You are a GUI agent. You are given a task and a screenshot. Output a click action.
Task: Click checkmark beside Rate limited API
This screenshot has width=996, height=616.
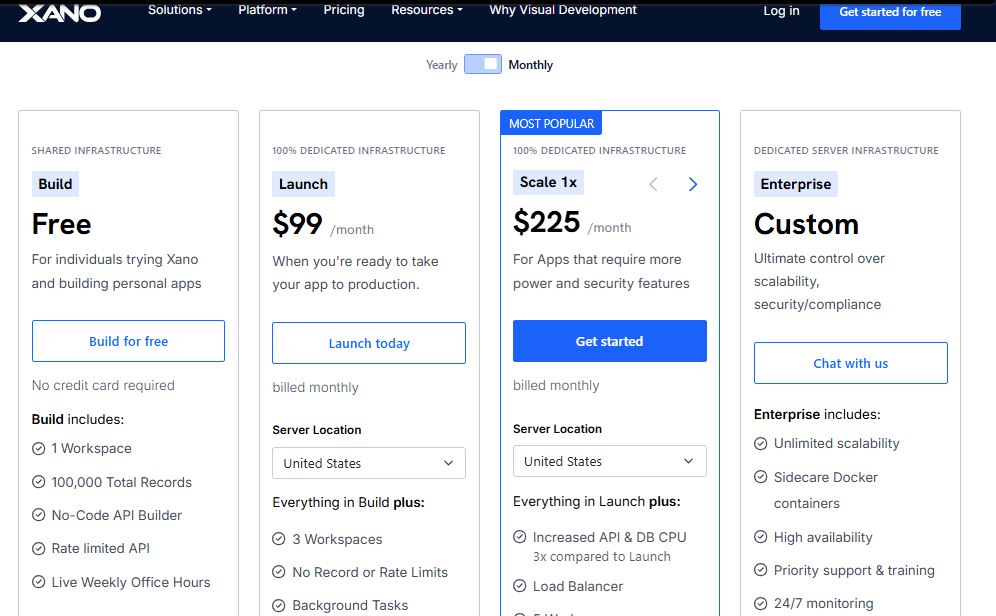(x=39, y=548)
